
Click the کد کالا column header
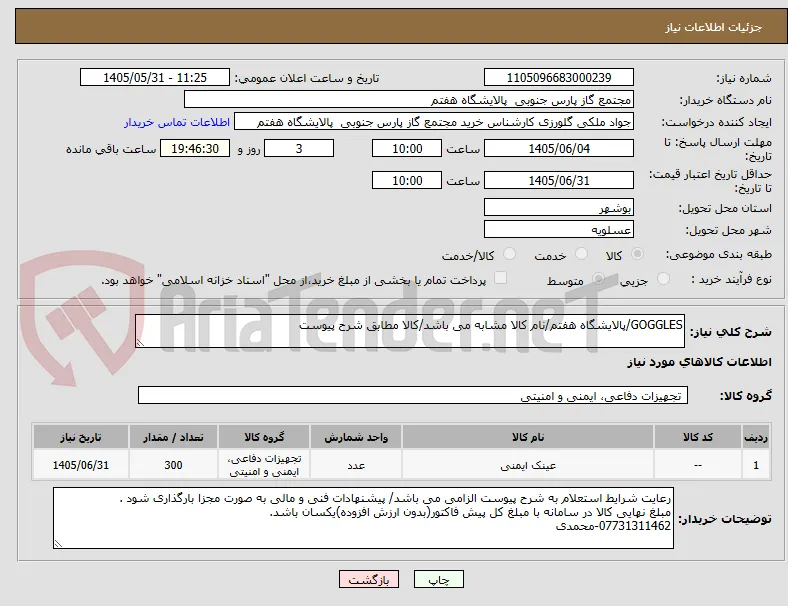[x=698, y=437]
